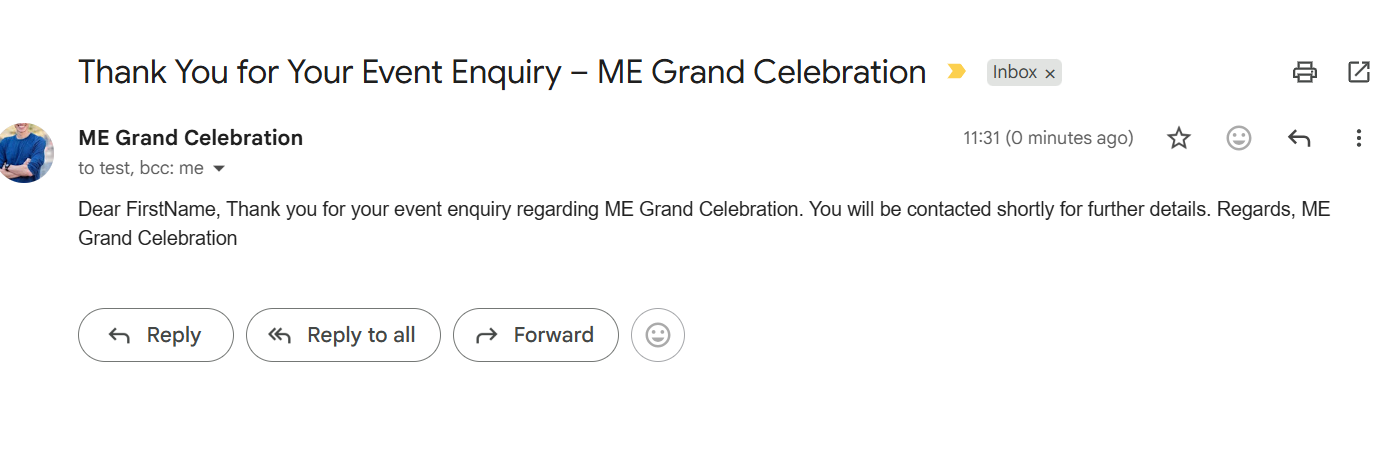This screenshot has width=1395, height=459.
Task: Click the sender's profile picture
Action: pyautogui.click(x=24, y=153)
